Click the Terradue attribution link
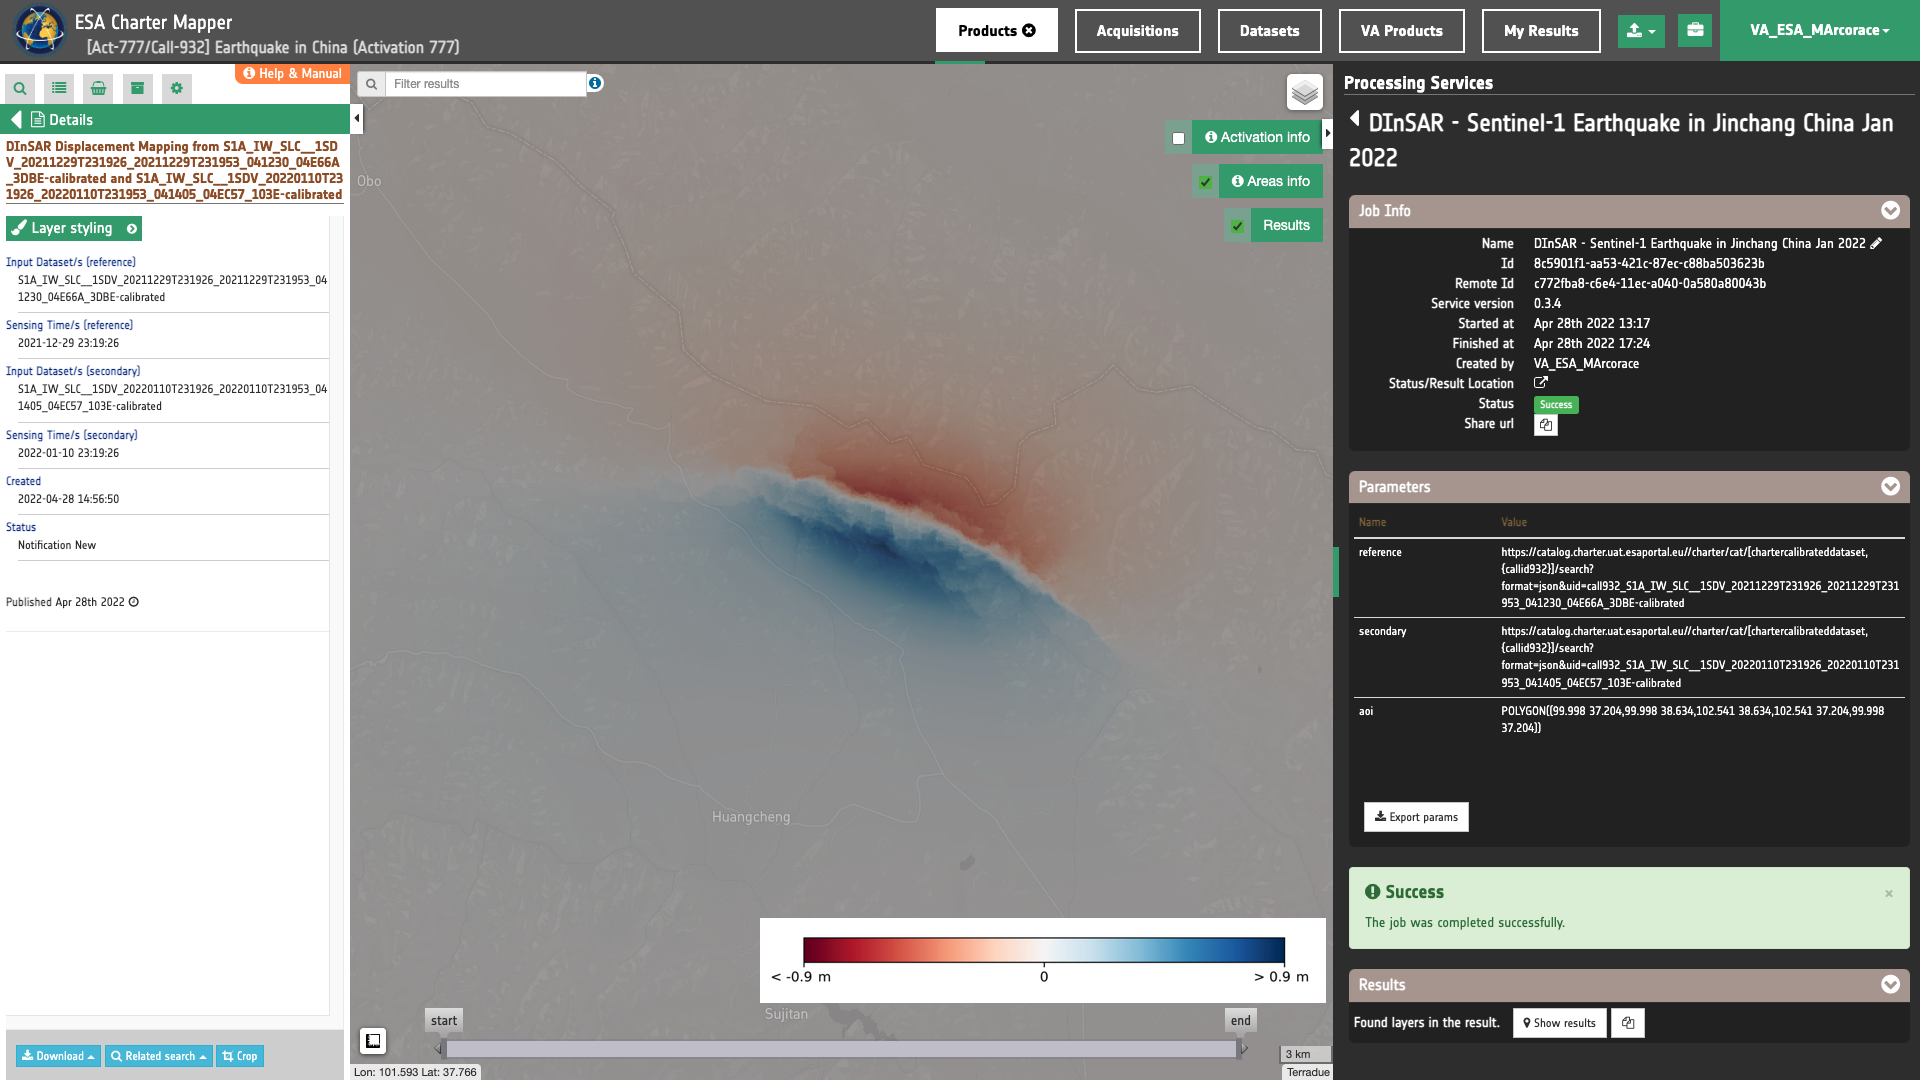 (1307, 1072)
